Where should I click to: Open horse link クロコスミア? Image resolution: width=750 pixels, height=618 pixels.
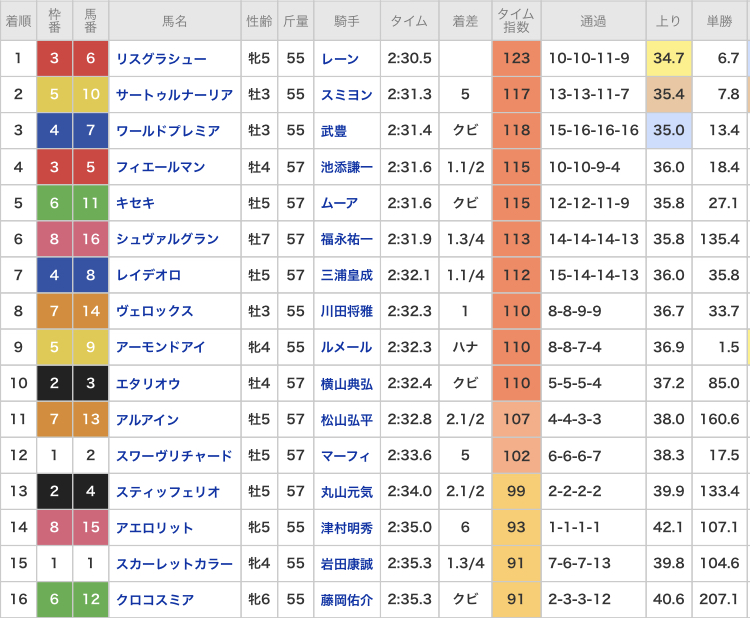tap(155, 599)
